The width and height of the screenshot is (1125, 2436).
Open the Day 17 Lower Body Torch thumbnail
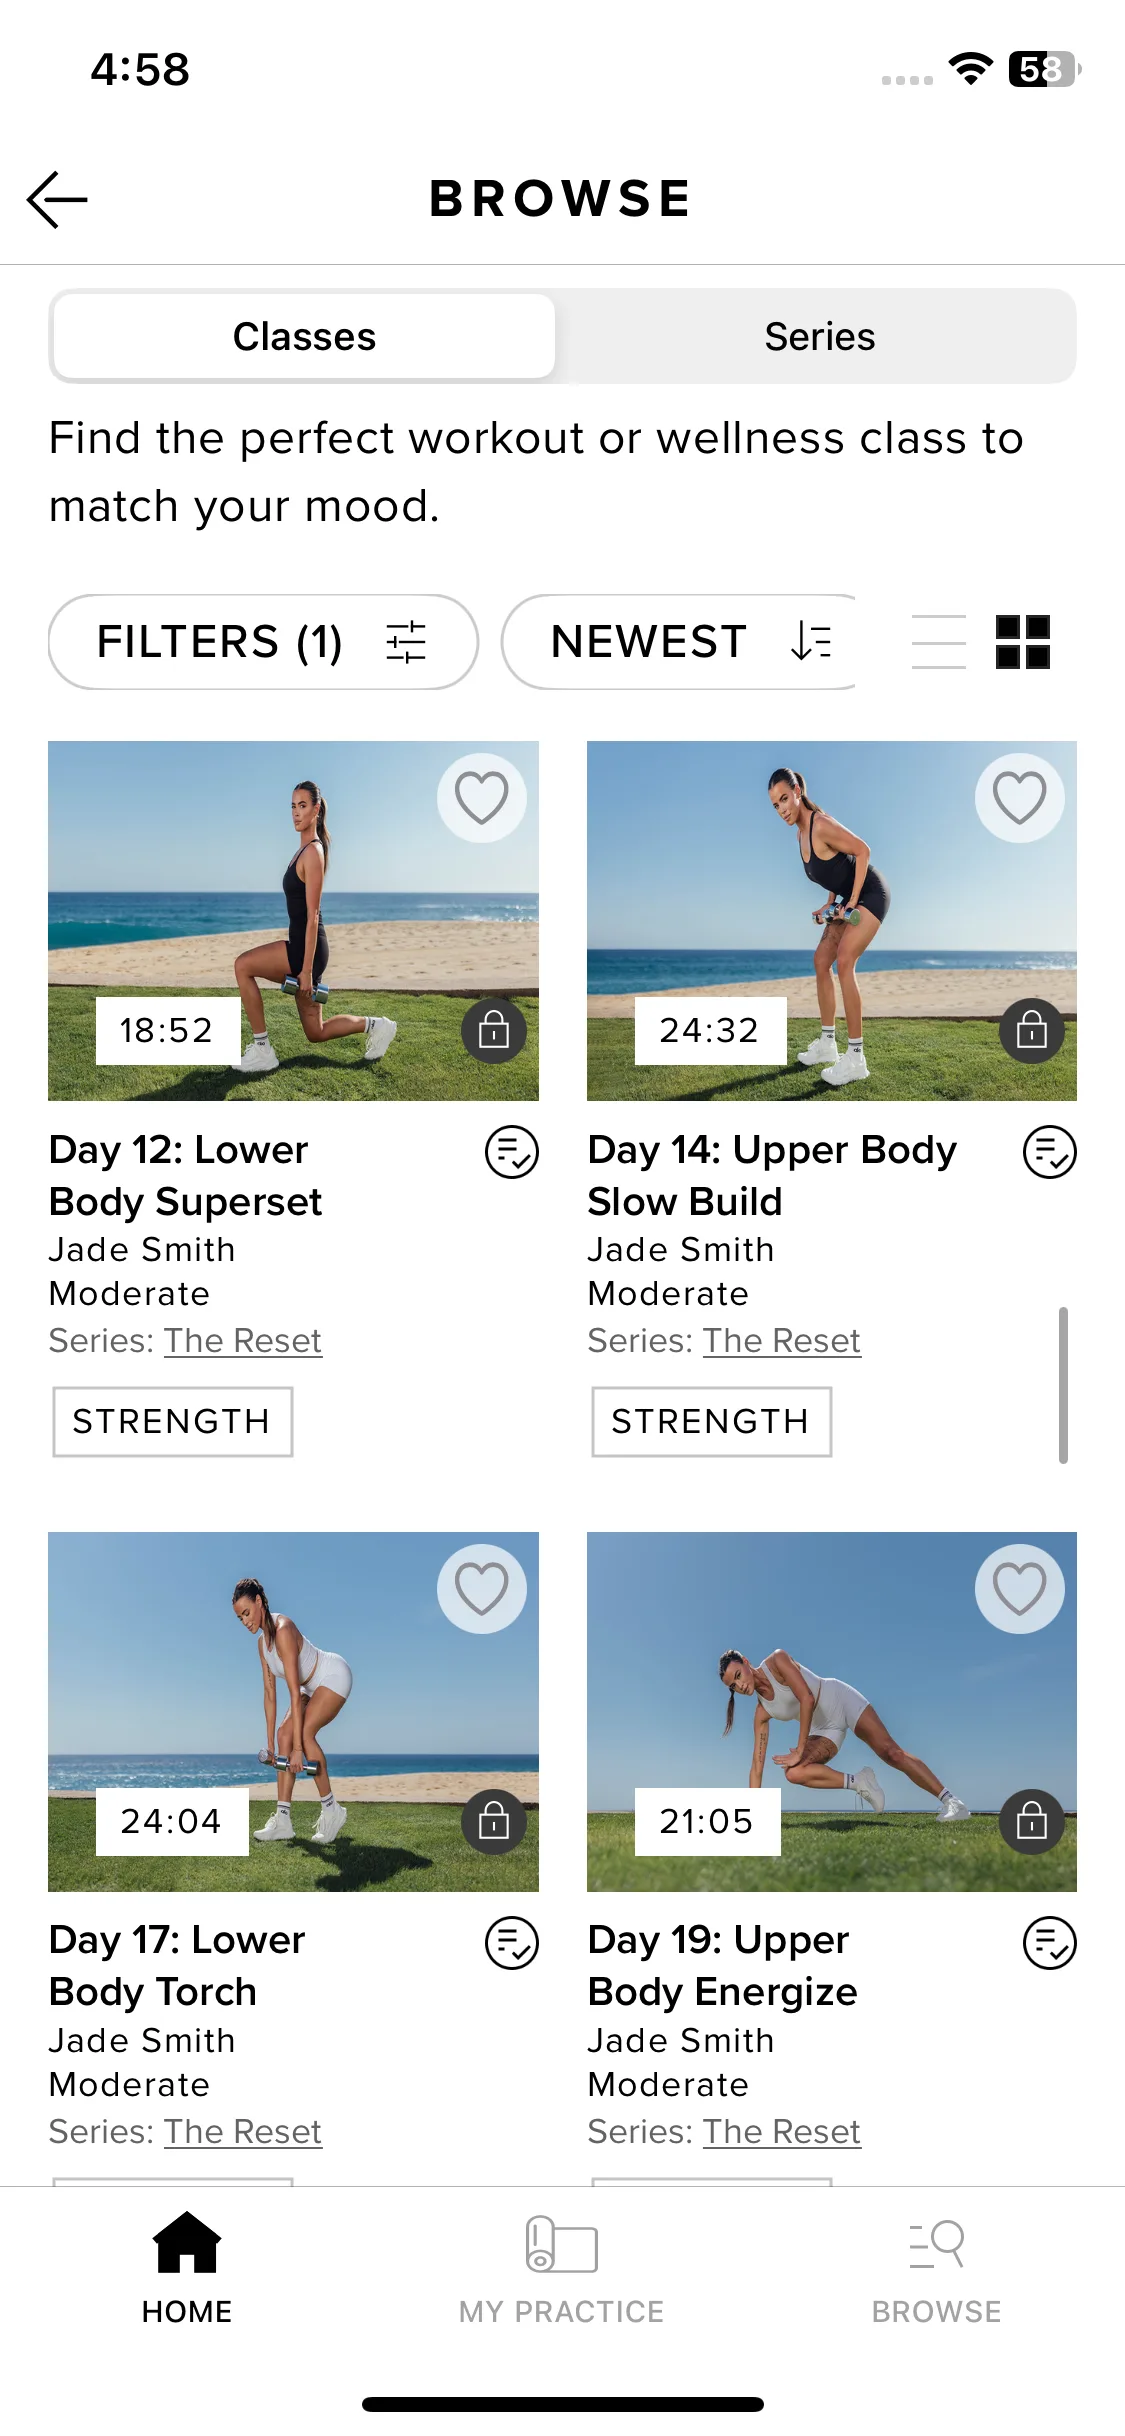[x=293, y=1711]
